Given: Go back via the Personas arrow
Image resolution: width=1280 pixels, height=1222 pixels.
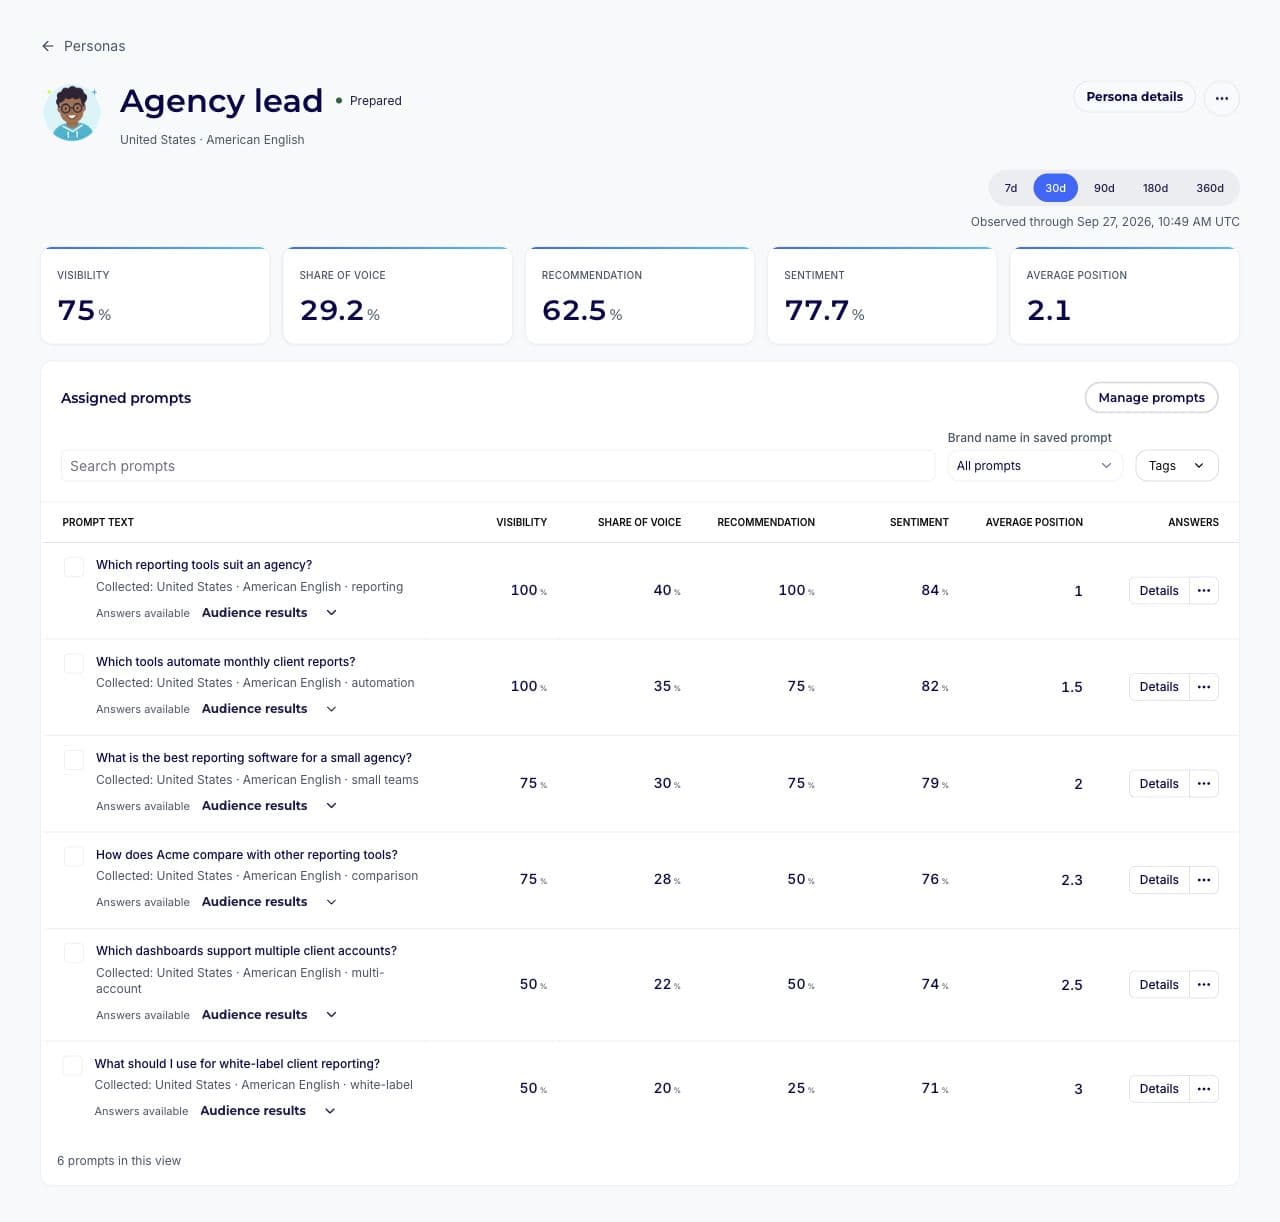Looking at the screenshot, I should pos(47,46).
